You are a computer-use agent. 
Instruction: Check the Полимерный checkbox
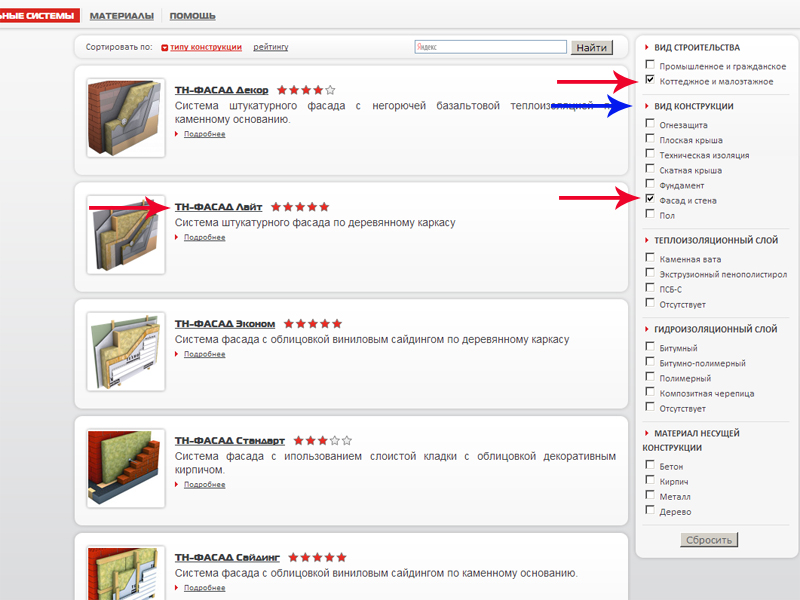click(x=650, y=377)
